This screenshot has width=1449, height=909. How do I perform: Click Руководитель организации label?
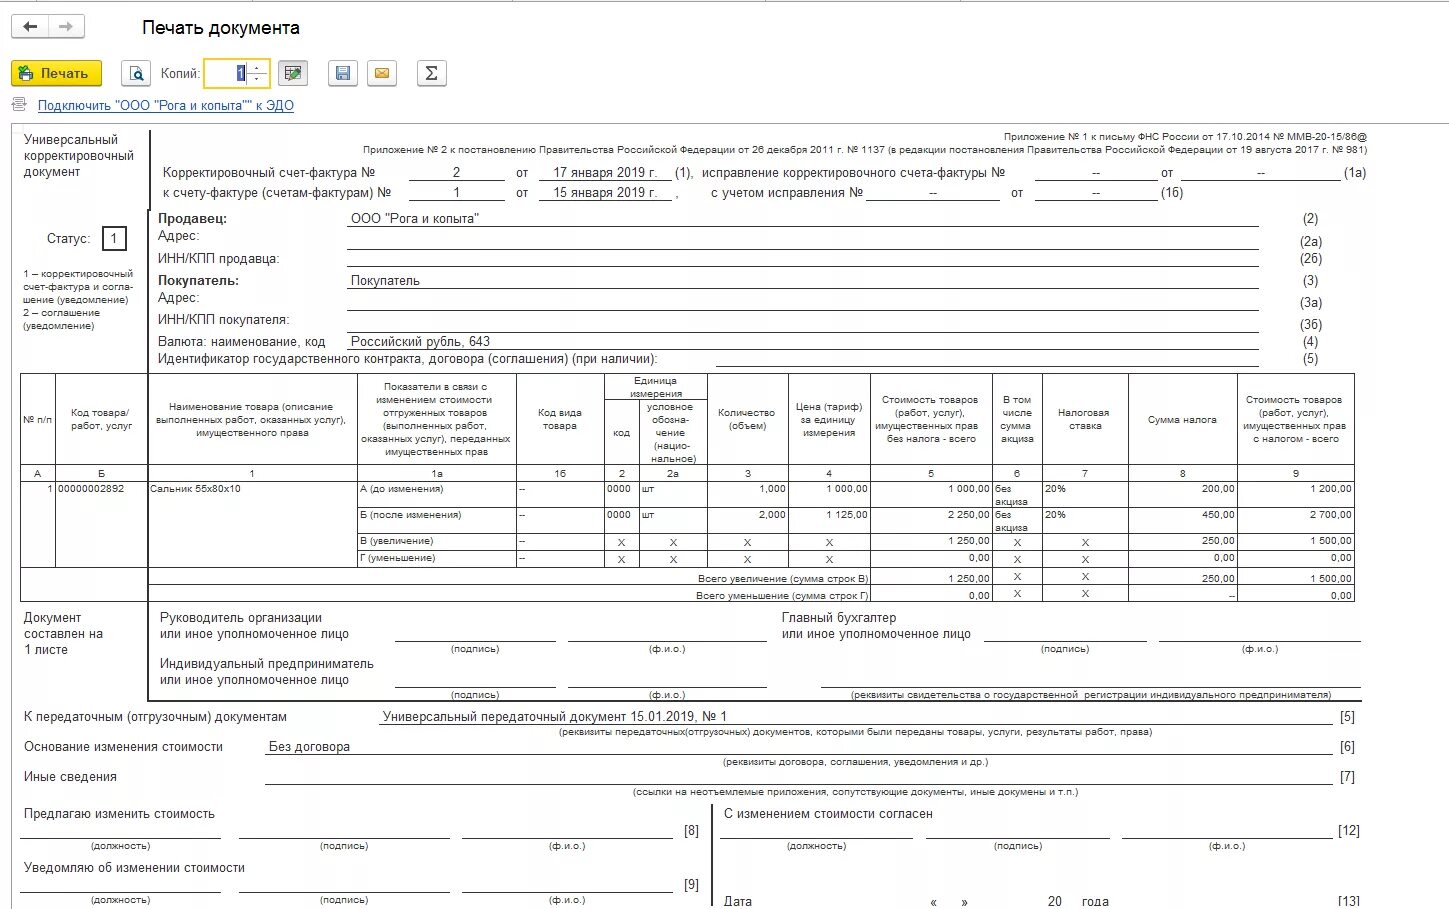[x=241, y=618]
